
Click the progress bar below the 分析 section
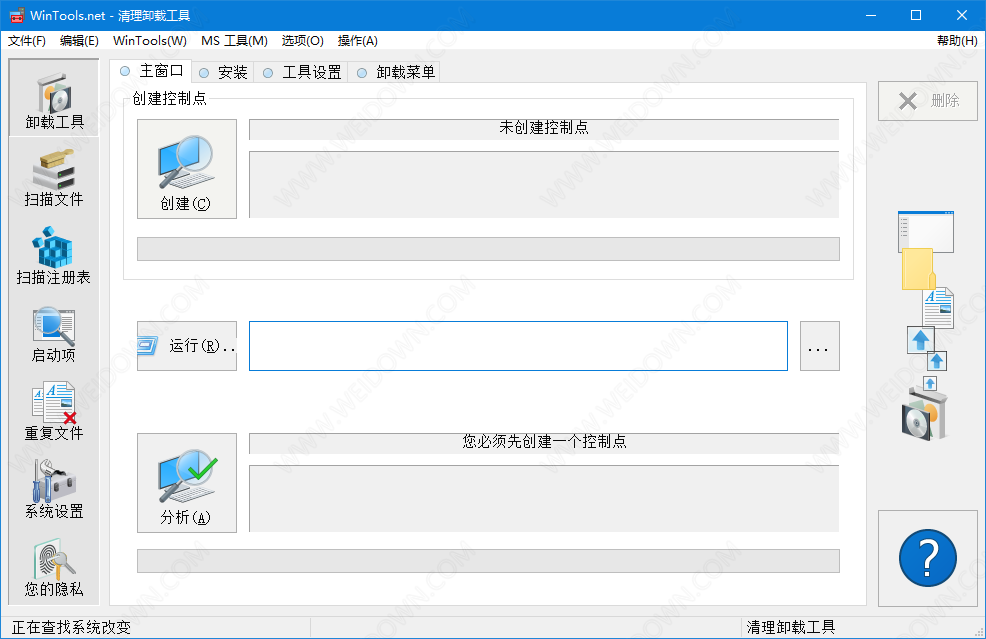coord(489,561)
